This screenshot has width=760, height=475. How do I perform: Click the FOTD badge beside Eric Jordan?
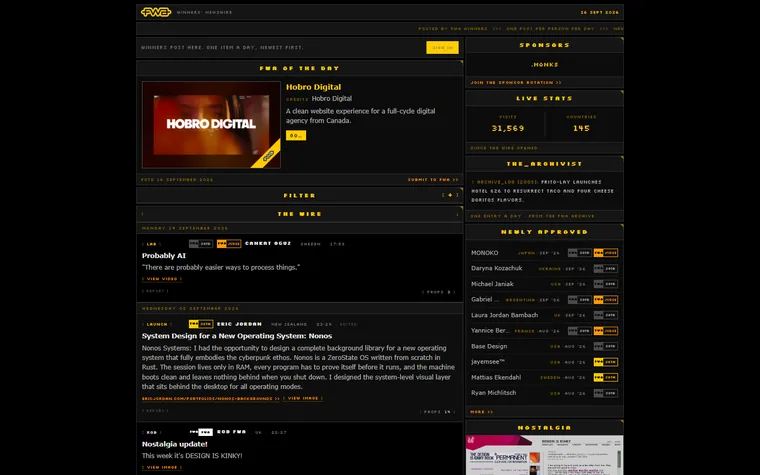(x=201, y=324)
